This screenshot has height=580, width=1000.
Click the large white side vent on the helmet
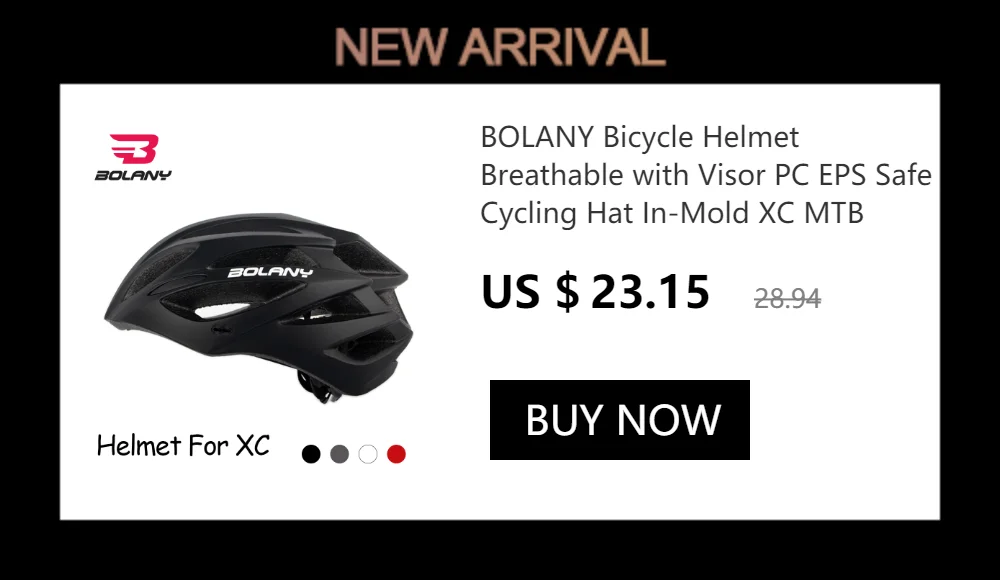click(222, 311)
